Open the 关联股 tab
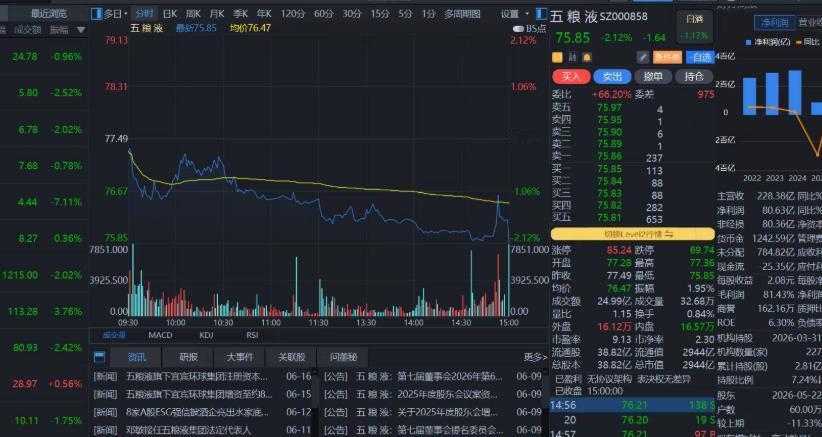This screenshot has width=822, height=437. coord(291,357)
